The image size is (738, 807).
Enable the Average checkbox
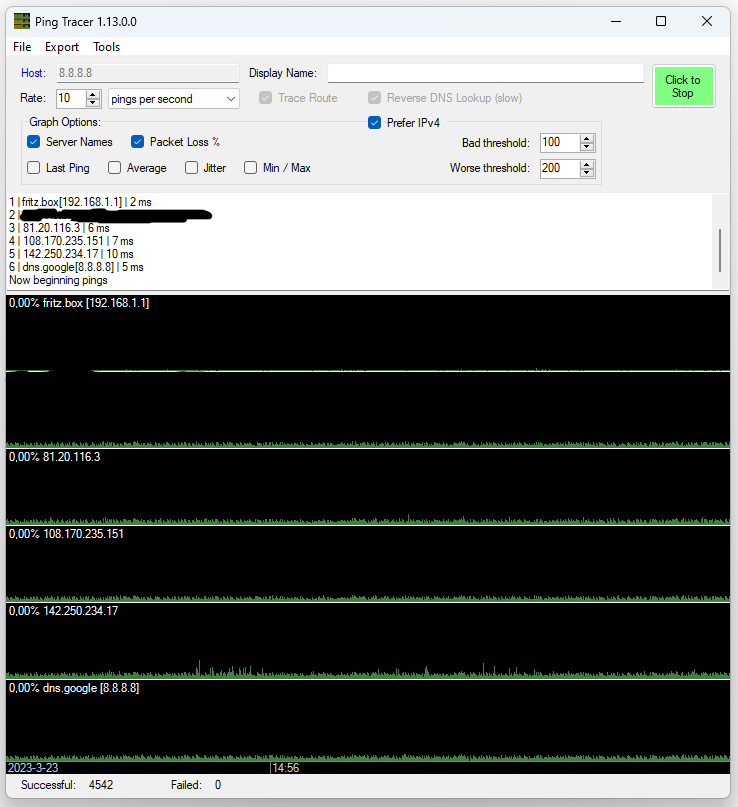pyautogui.click(x=115, y=168)
